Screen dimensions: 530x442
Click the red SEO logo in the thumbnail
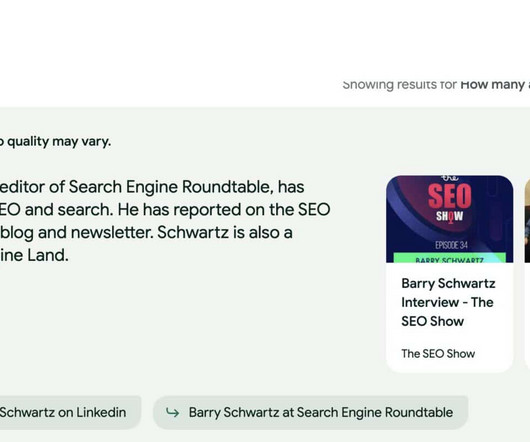click(450, 196)
